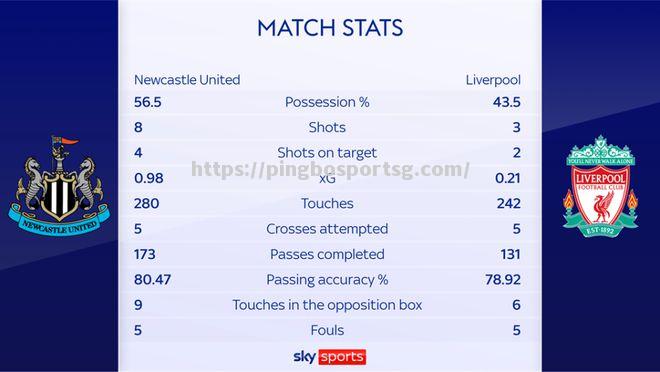Click Liverpool's 43.5 possession value

tap(507, 102)
